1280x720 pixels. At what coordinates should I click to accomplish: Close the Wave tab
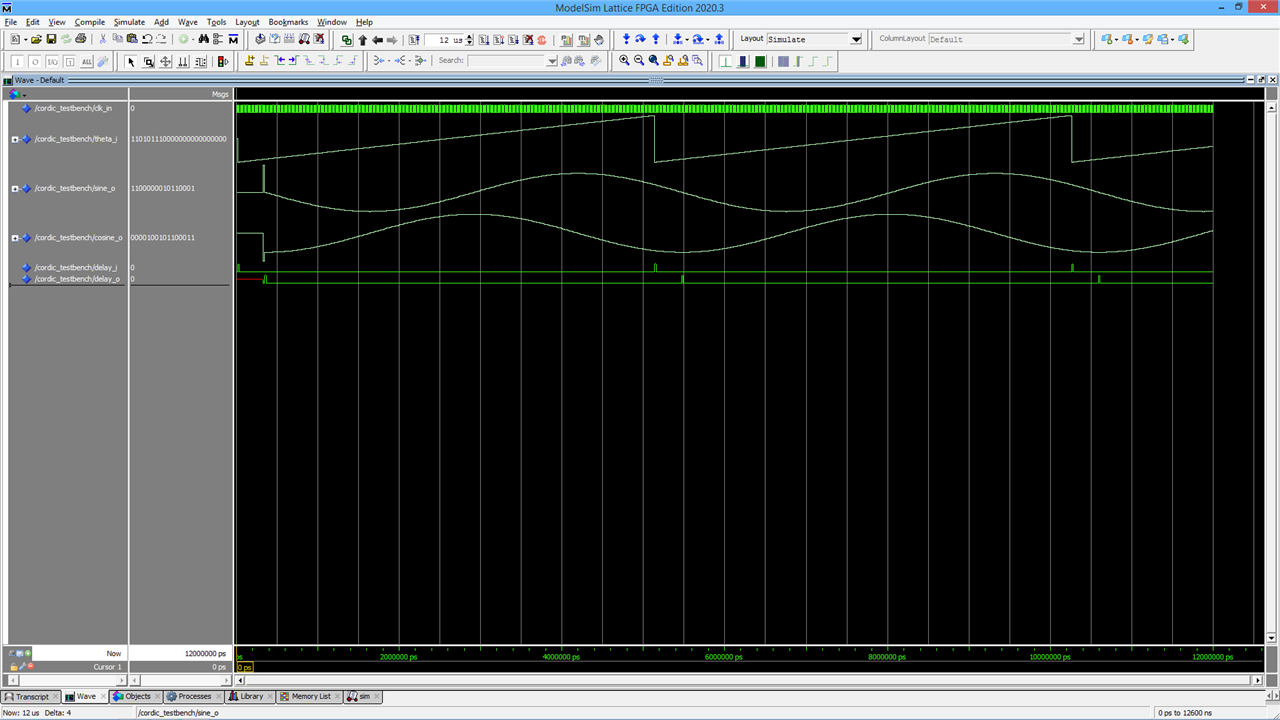point(103,696)
